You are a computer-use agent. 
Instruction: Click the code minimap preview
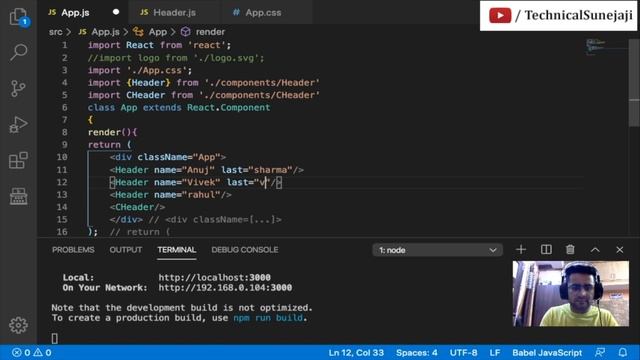606,47
